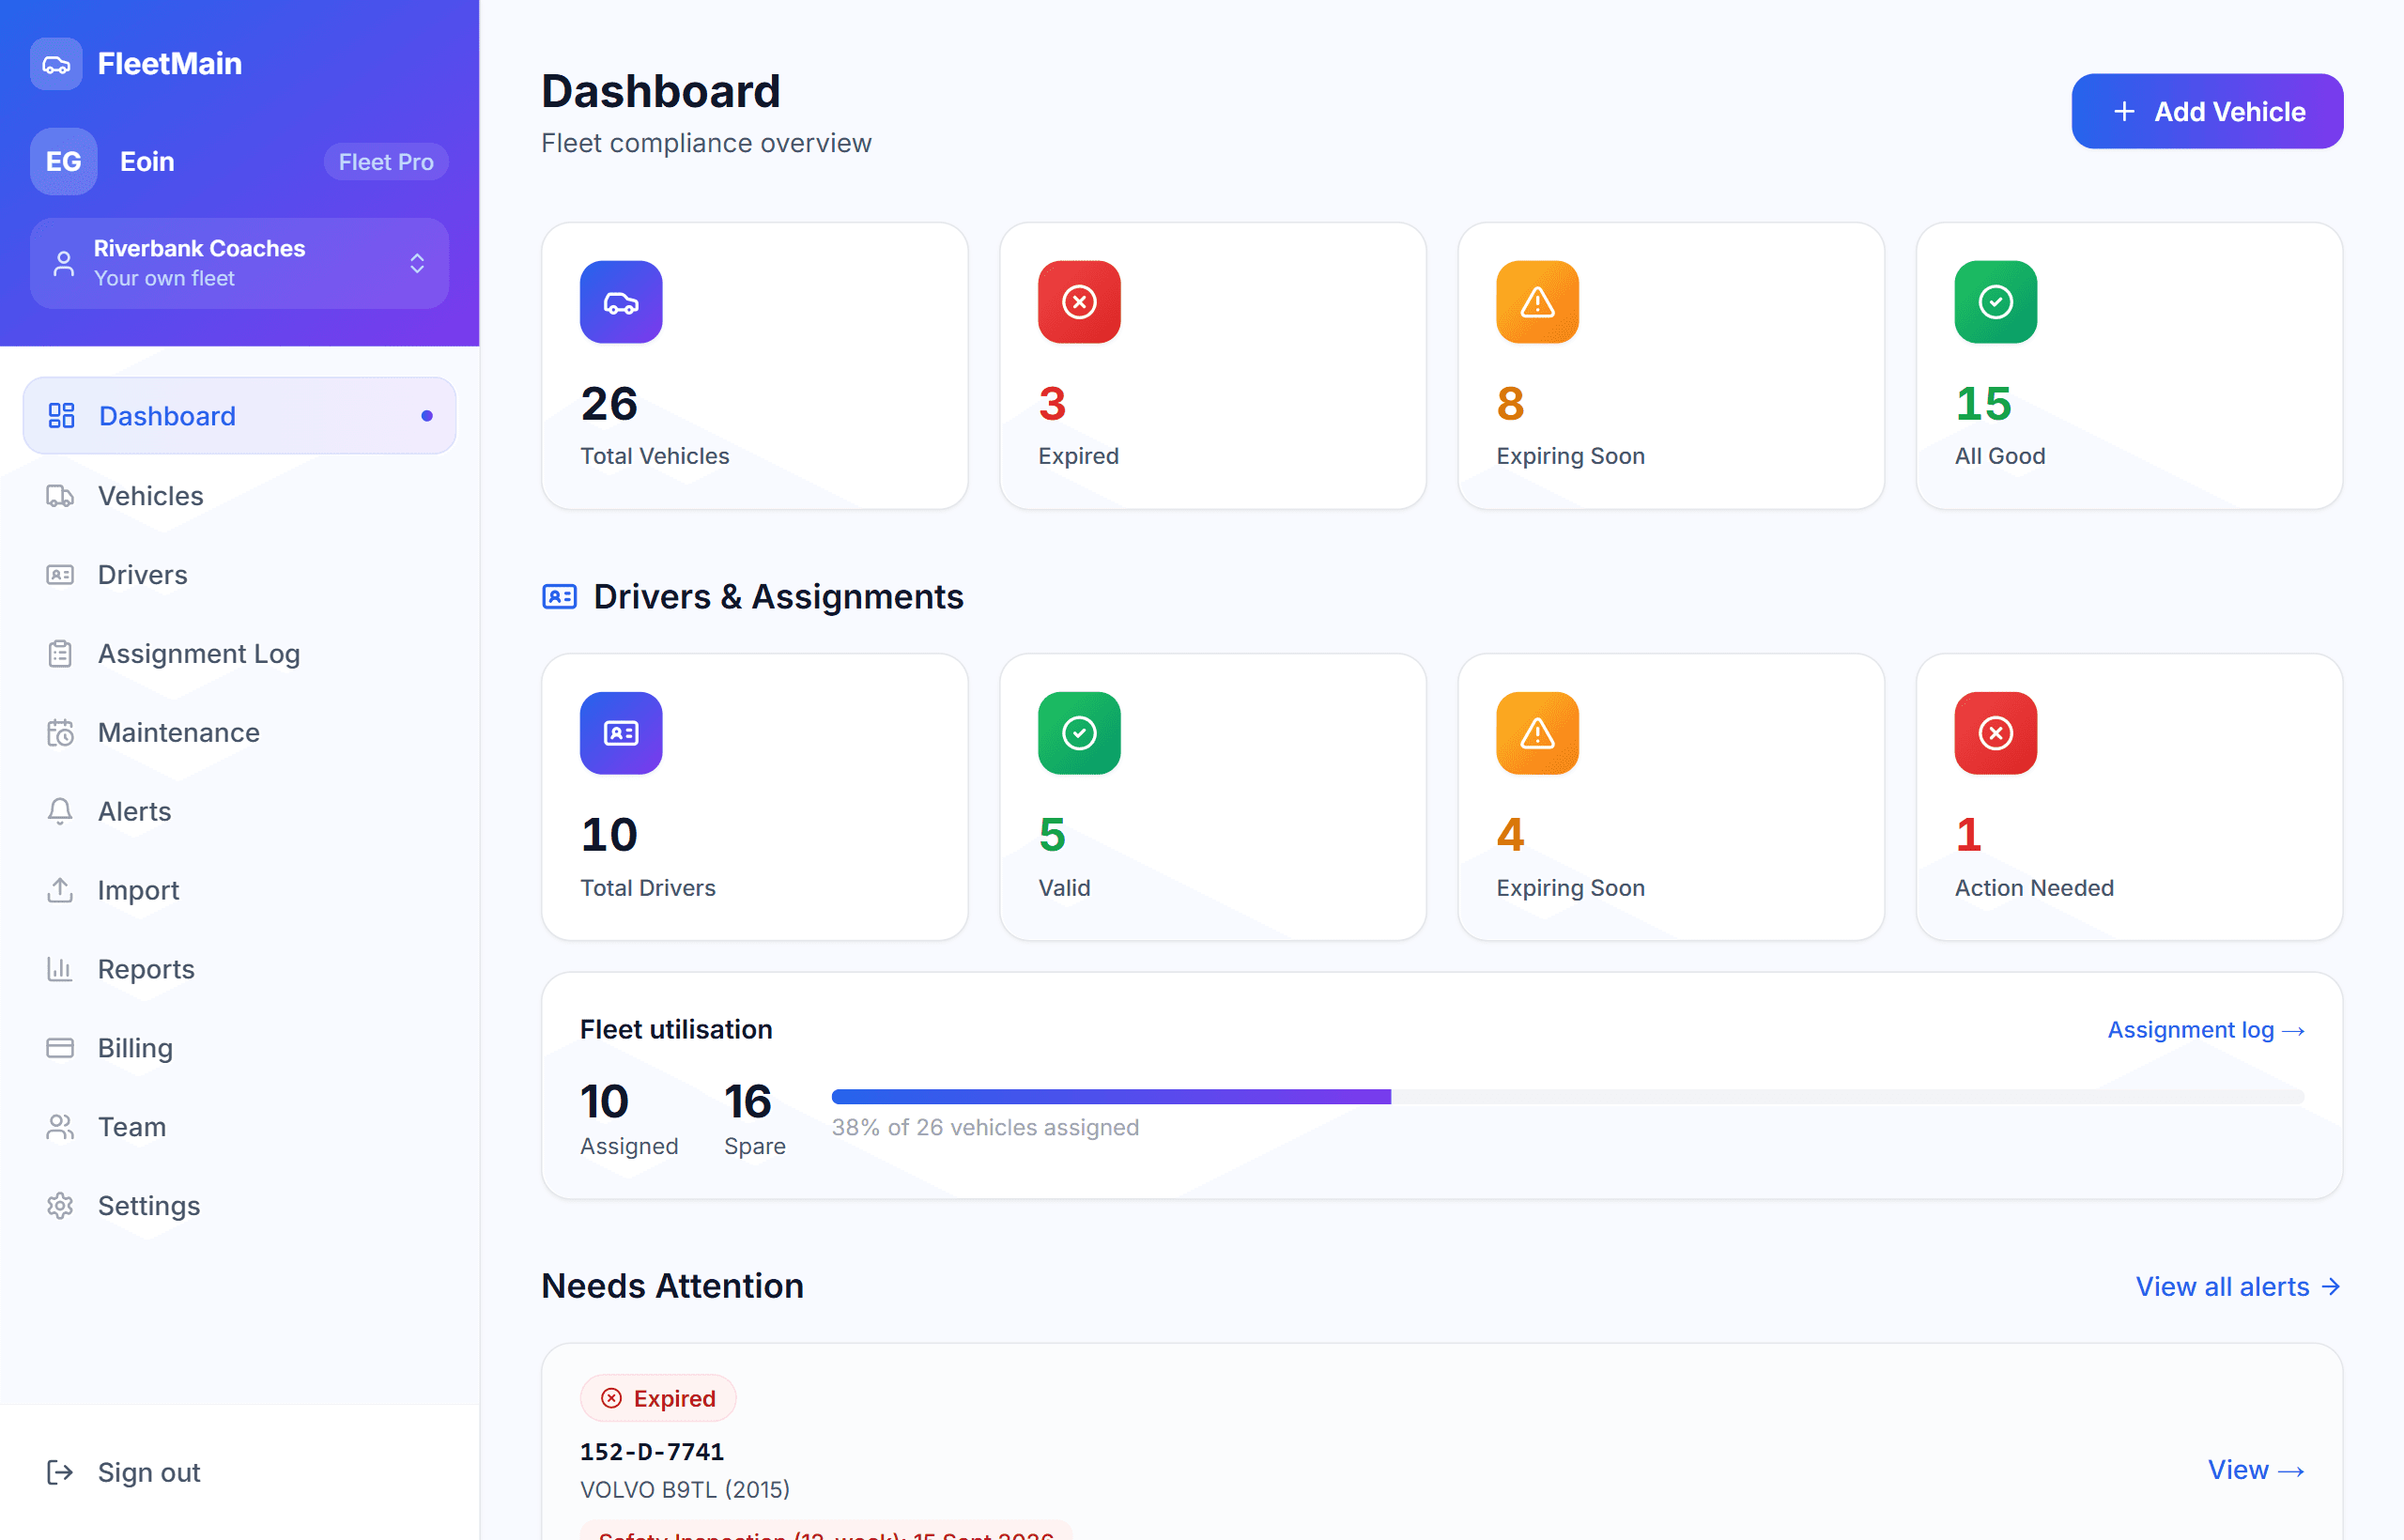
Task: Open the Assignment Log page
Action: [239, 654]
